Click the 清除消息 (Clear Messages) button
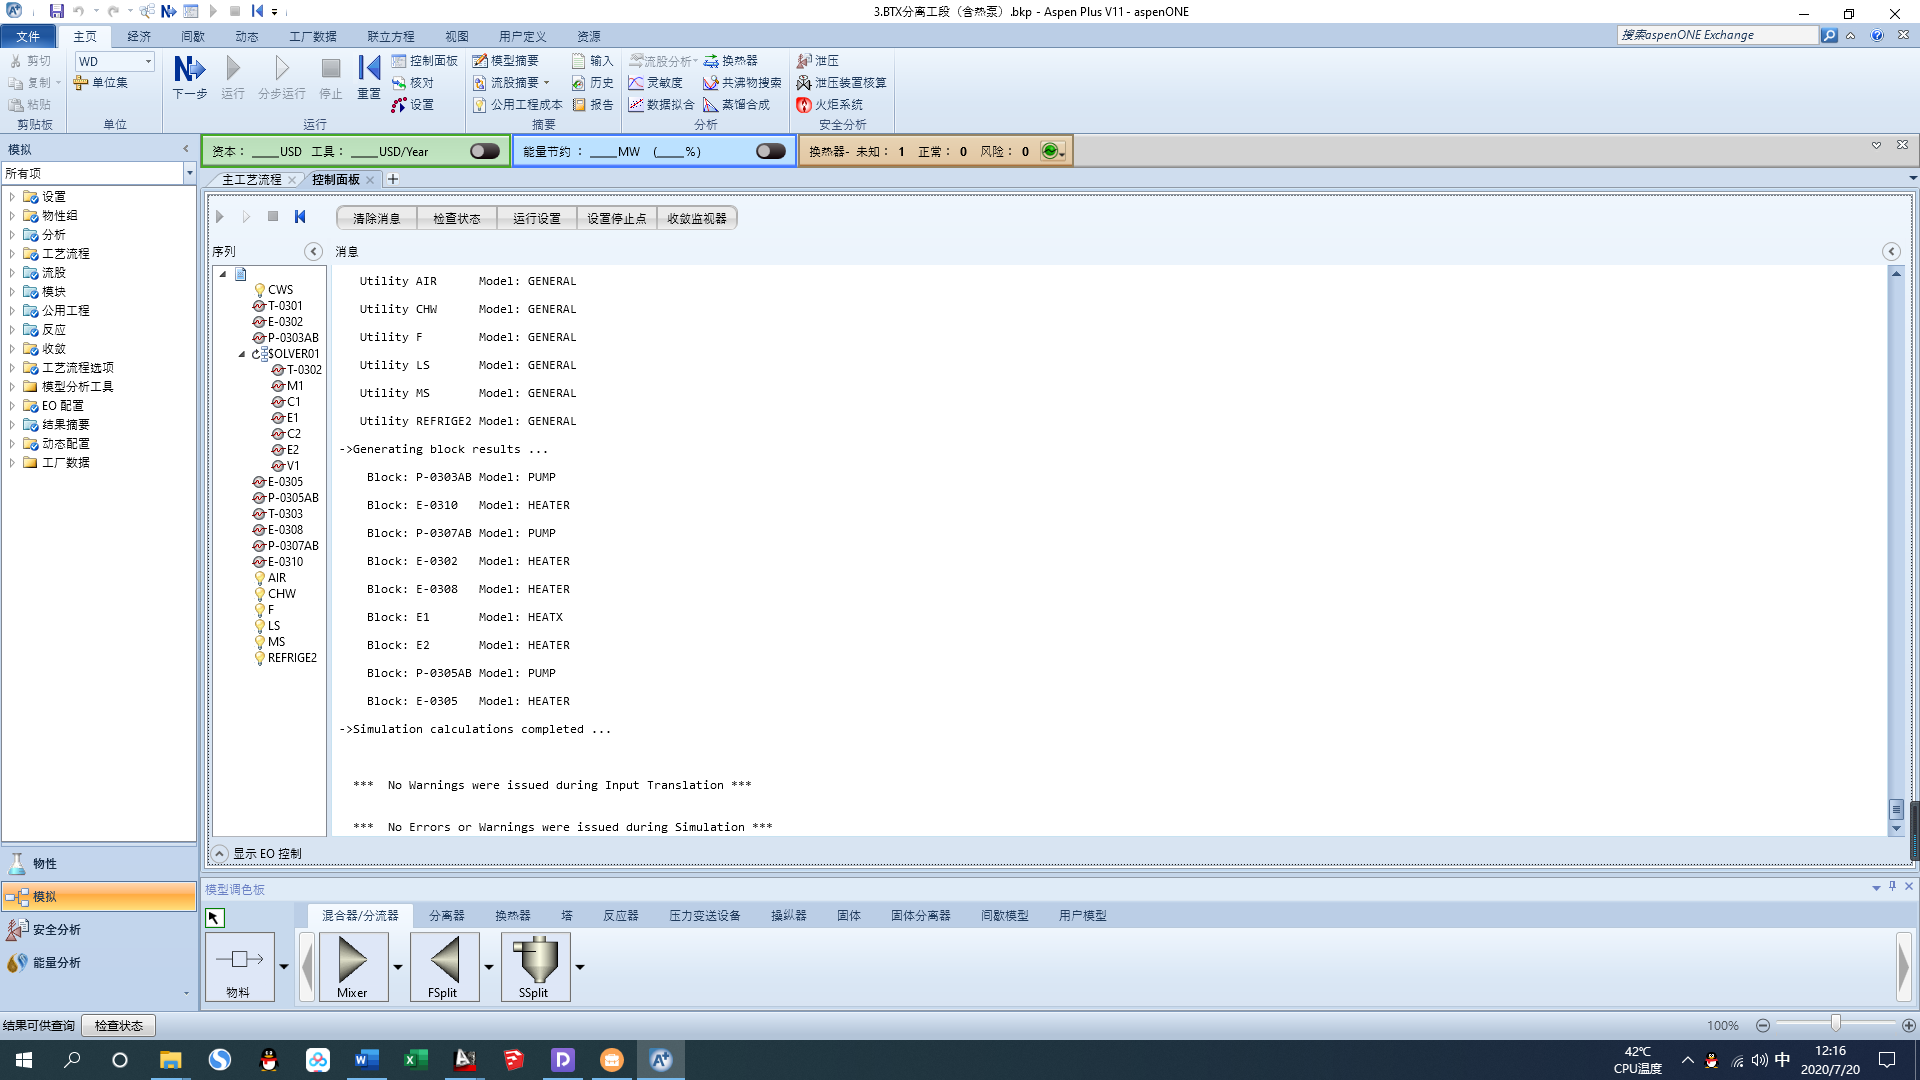1920x1080 pixels. pos(376,218)
